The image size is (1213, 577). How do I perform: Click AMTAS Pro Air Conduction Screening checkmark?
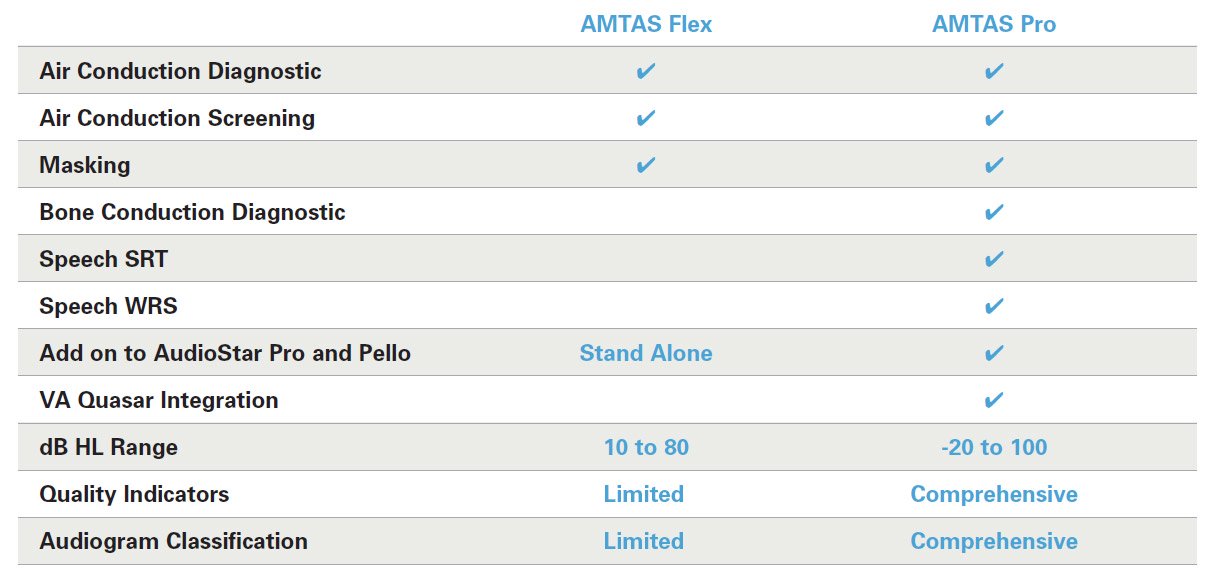point(993,118)
